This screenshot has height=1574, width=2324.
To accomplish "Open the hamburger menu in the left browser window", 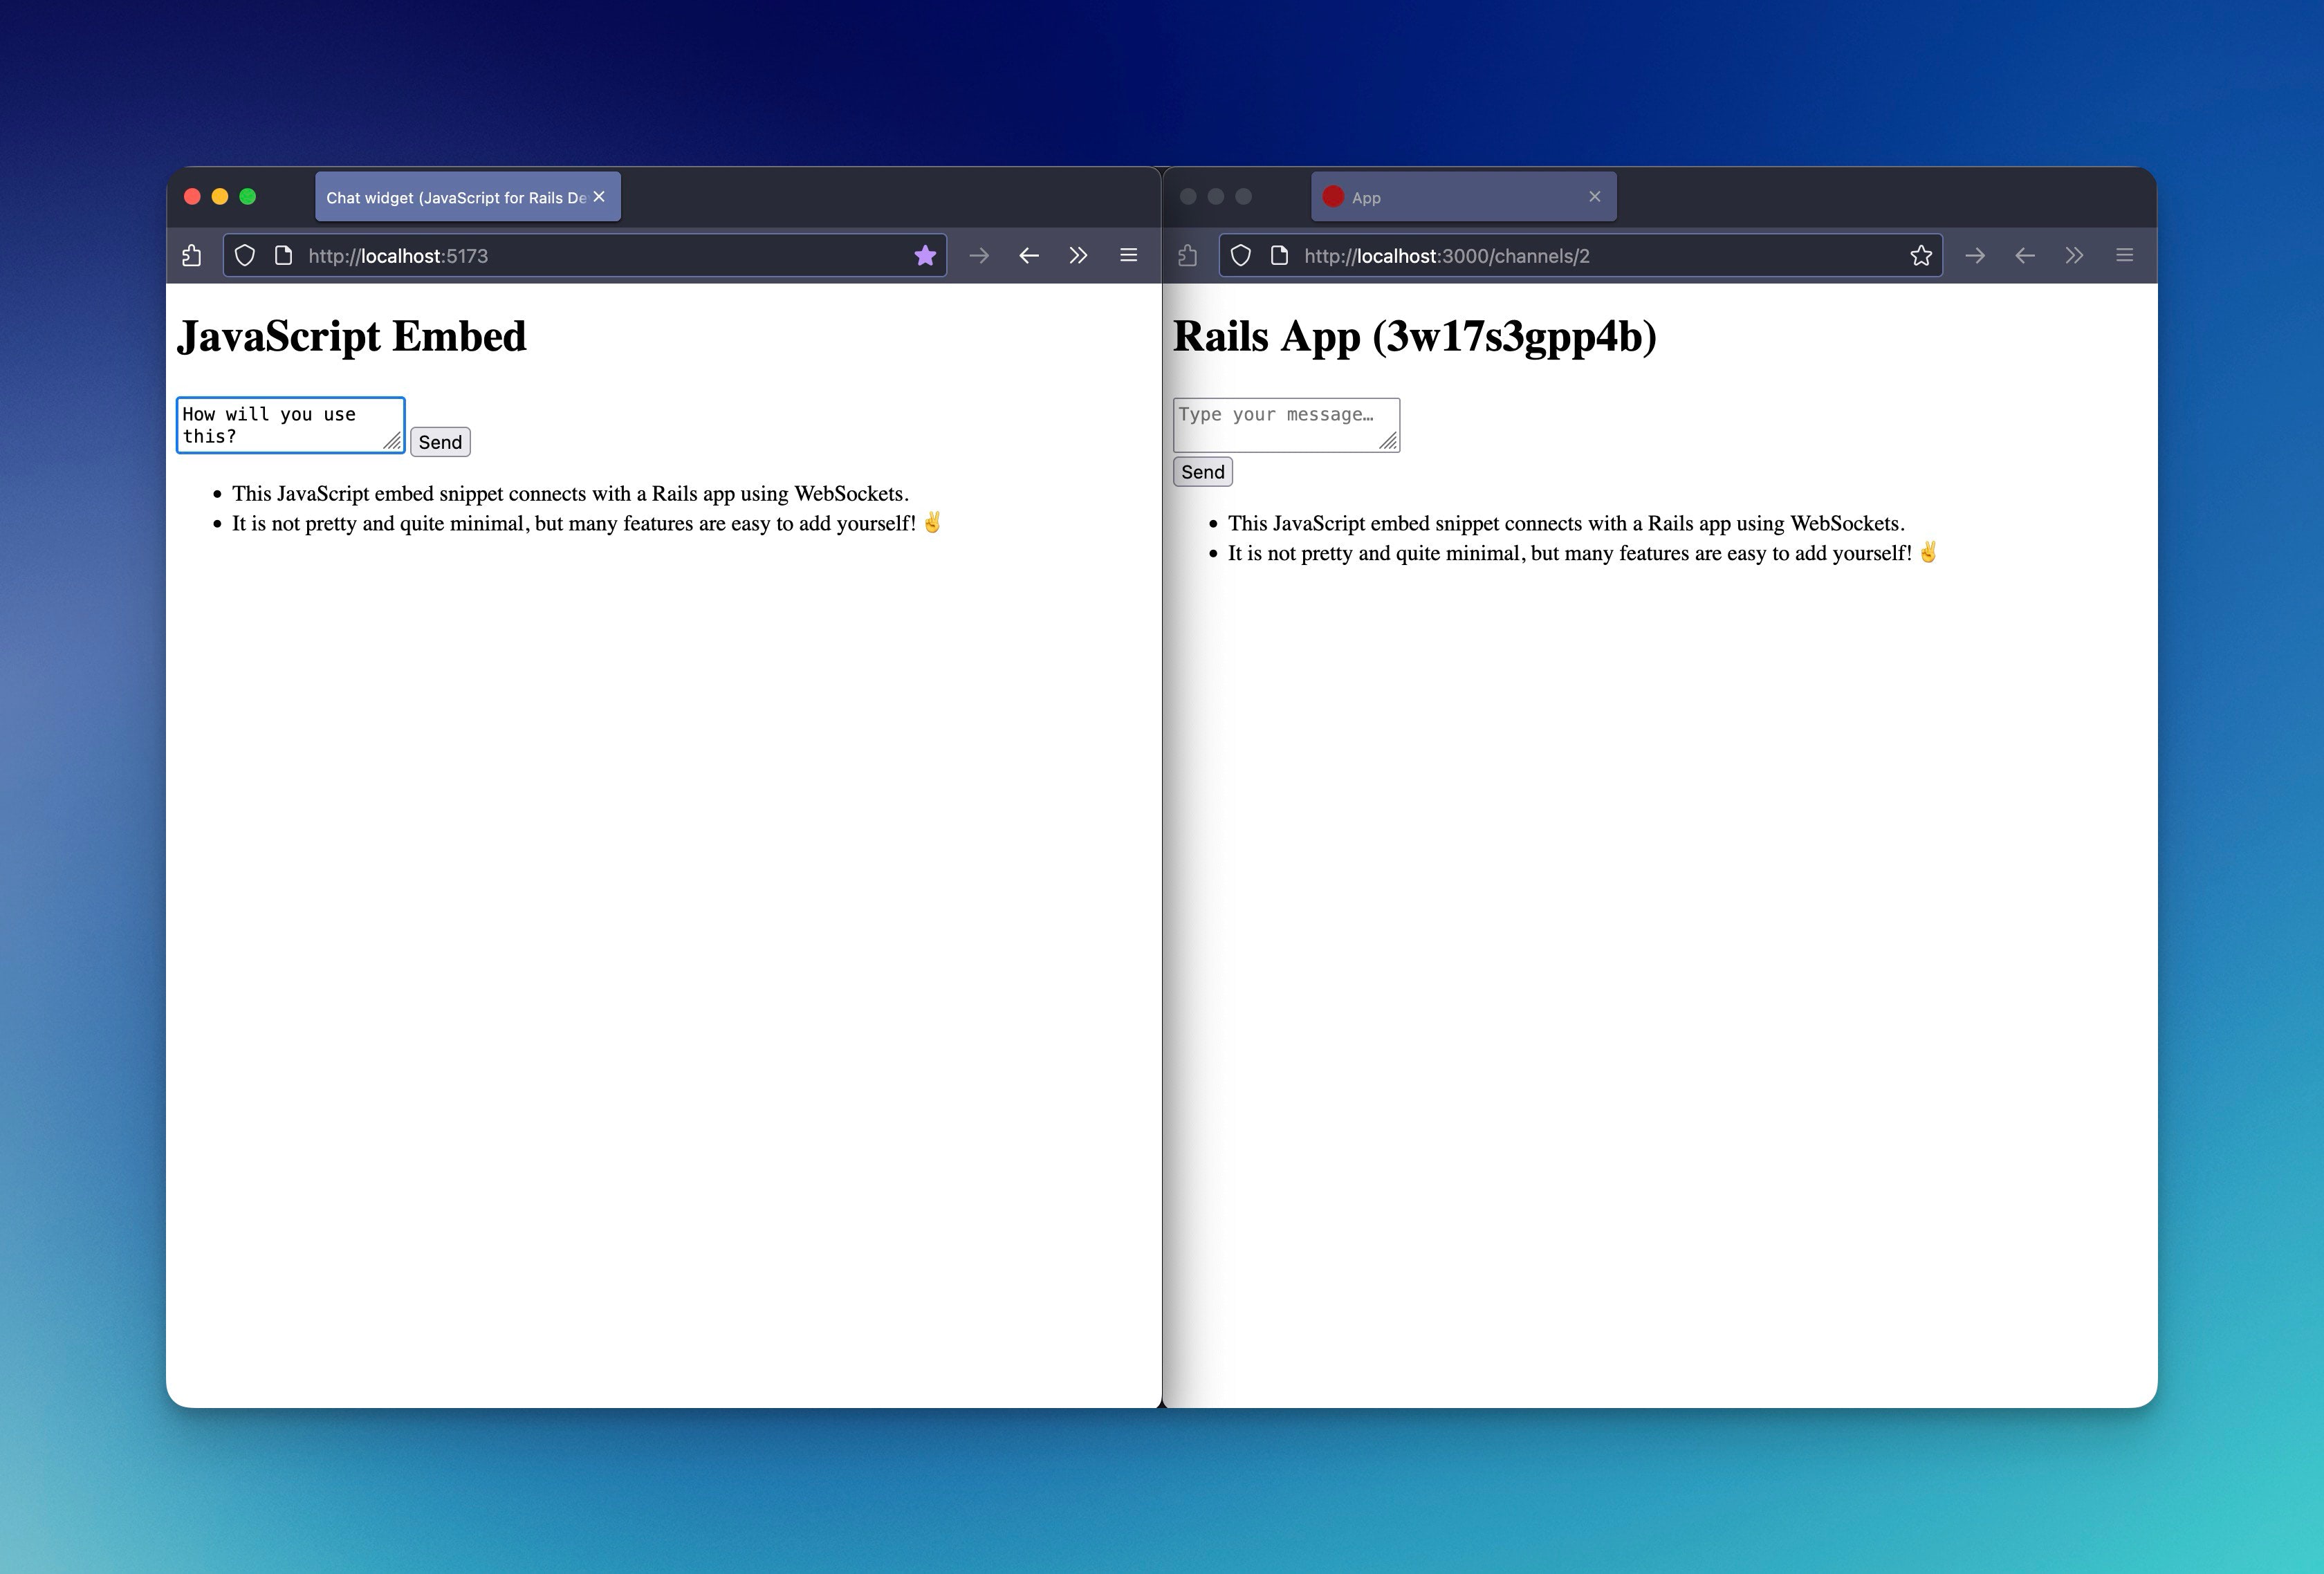I will click(1129, 256).
